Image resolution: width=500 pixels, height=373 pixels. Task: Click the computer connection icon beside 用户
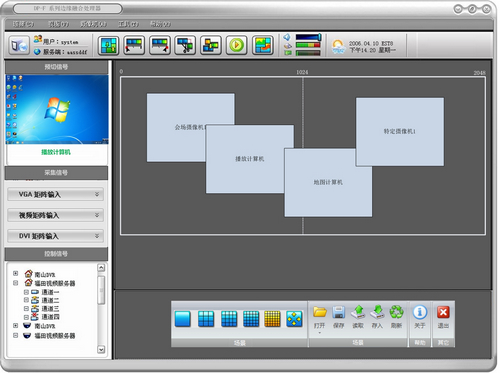pyautogui.click(x=19, y=45)
